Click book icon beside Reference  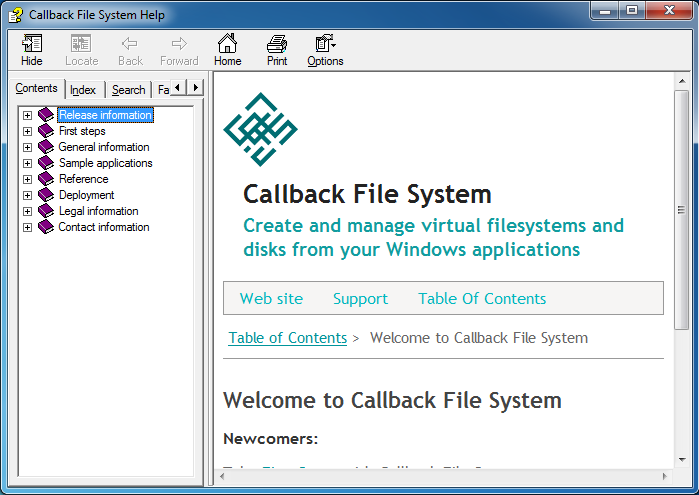pos(46,179)
